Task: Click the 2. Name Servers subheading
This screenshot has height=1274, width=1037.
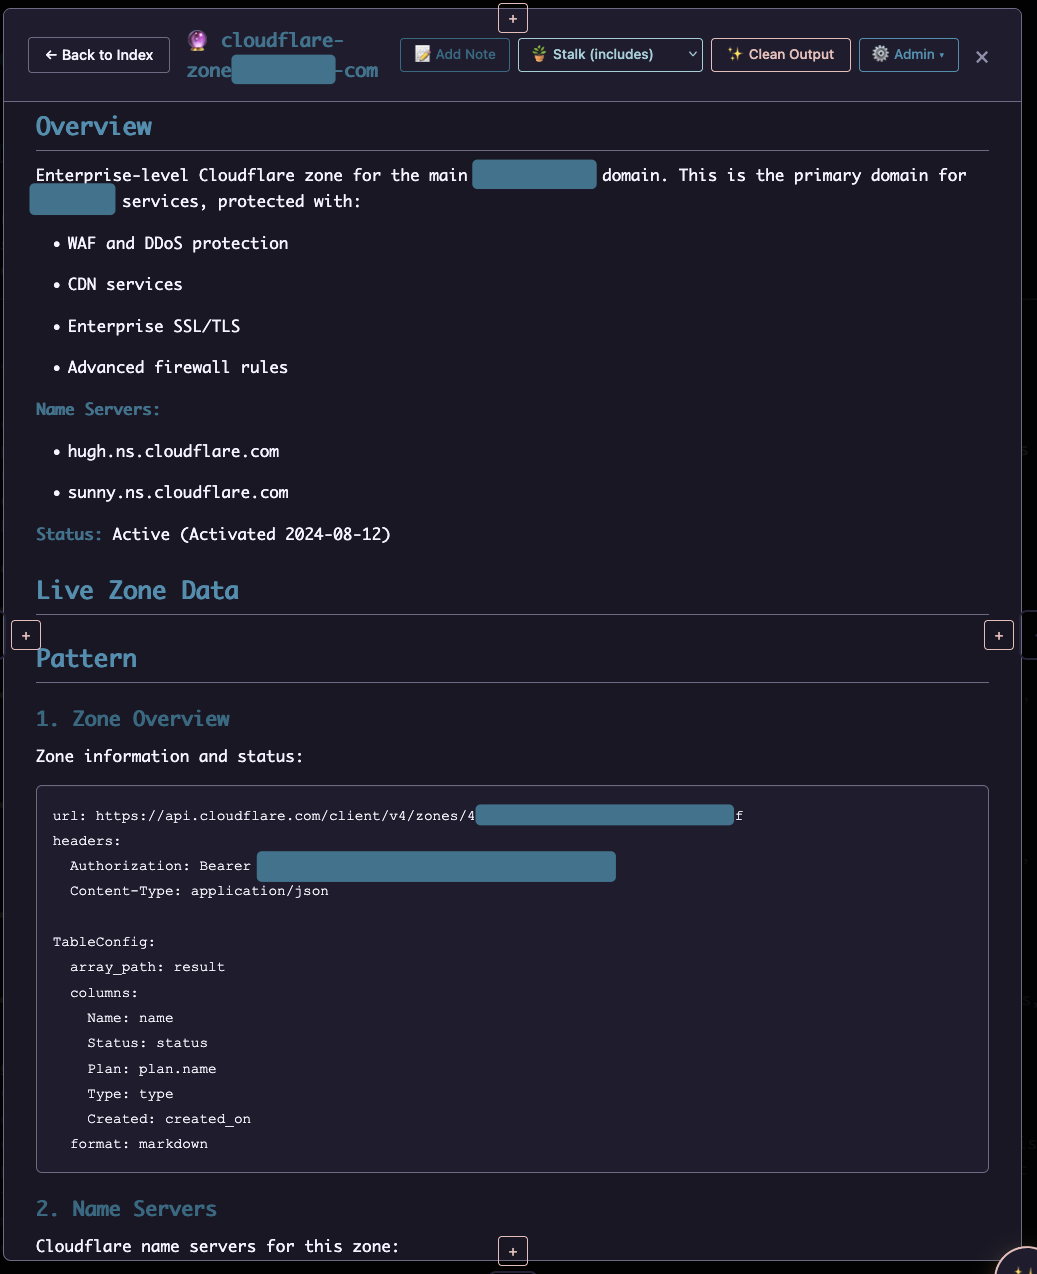Action: 126,1209
